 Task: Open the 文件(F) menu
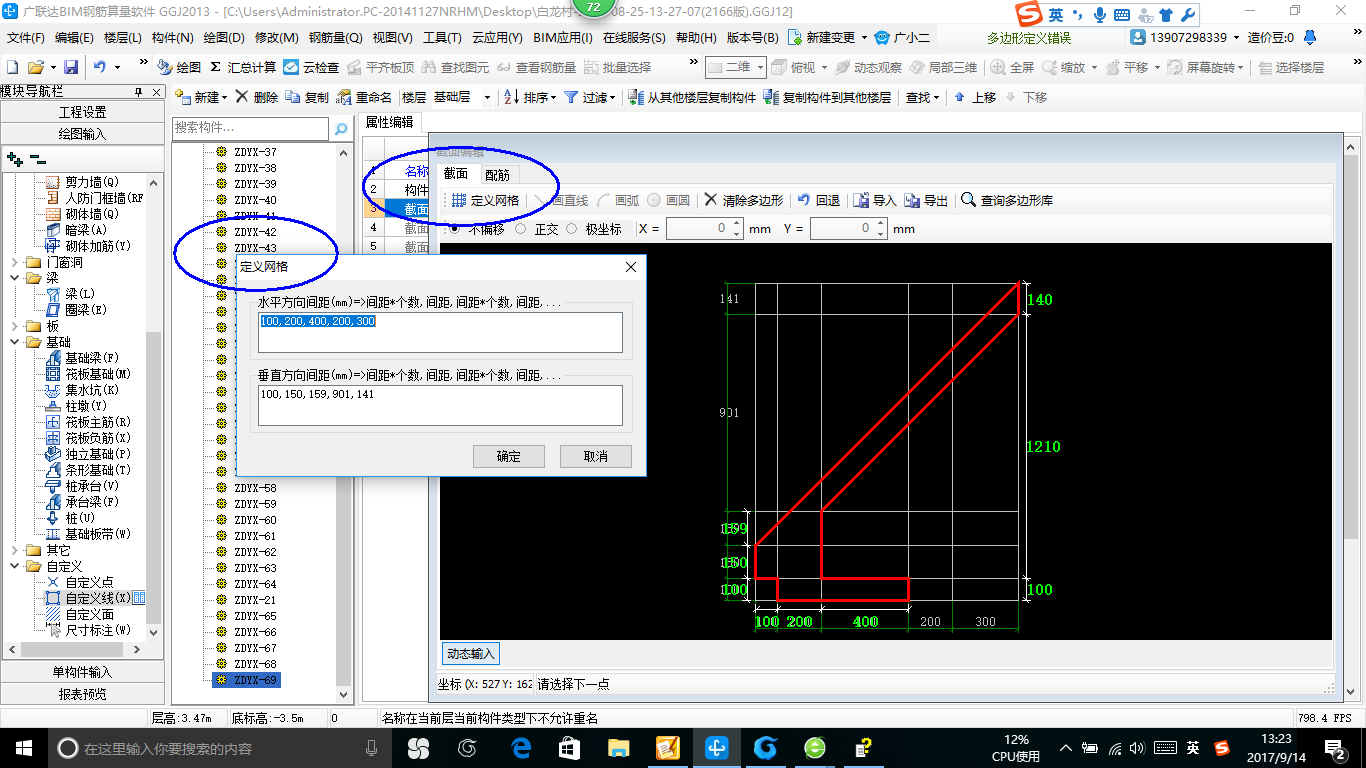click(25, 37)
